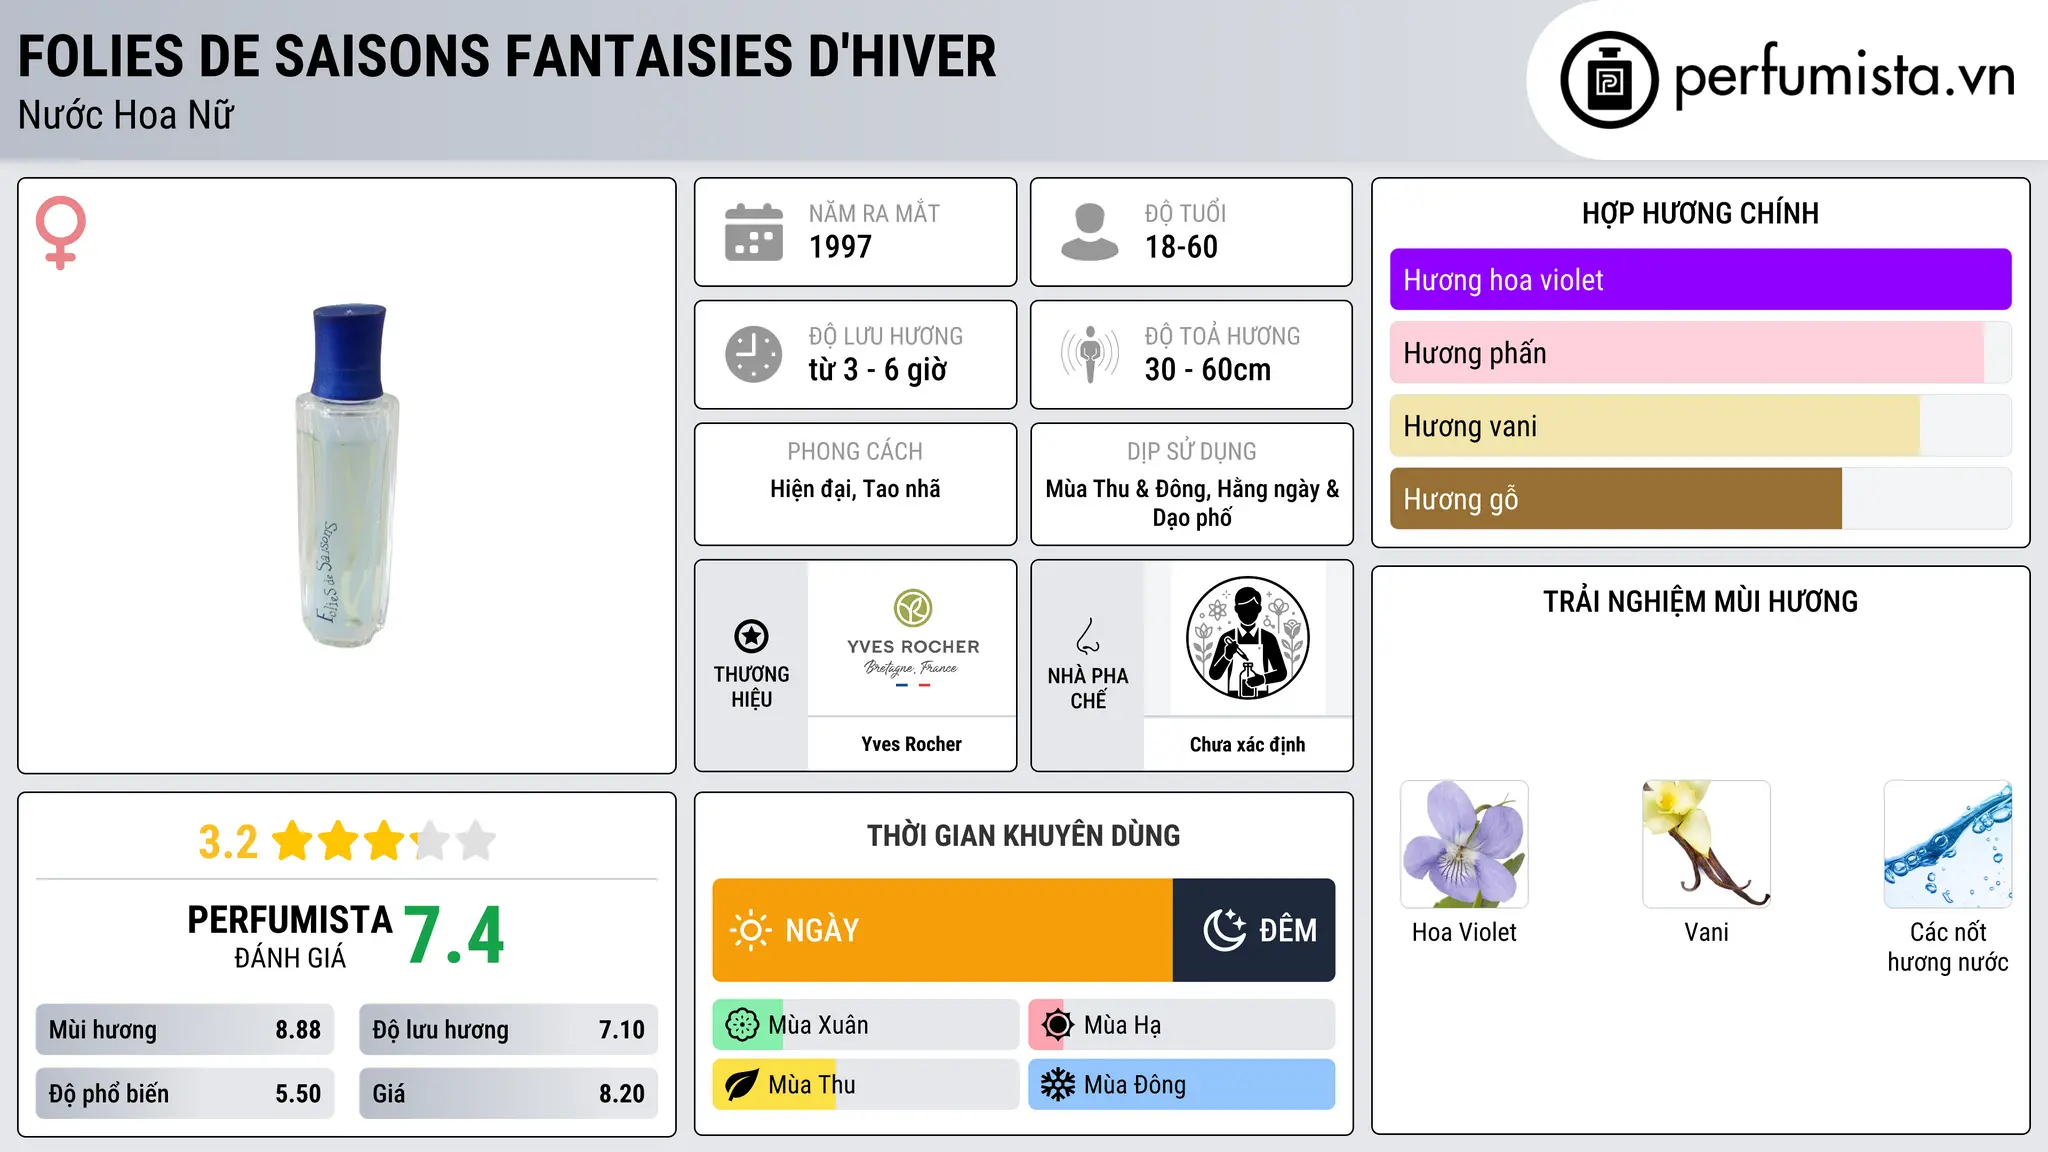The width and height of the screenshot is (2048, 1152).
Task: Click the leaf icon for Mùa Thu
Action: (742, 1085)
